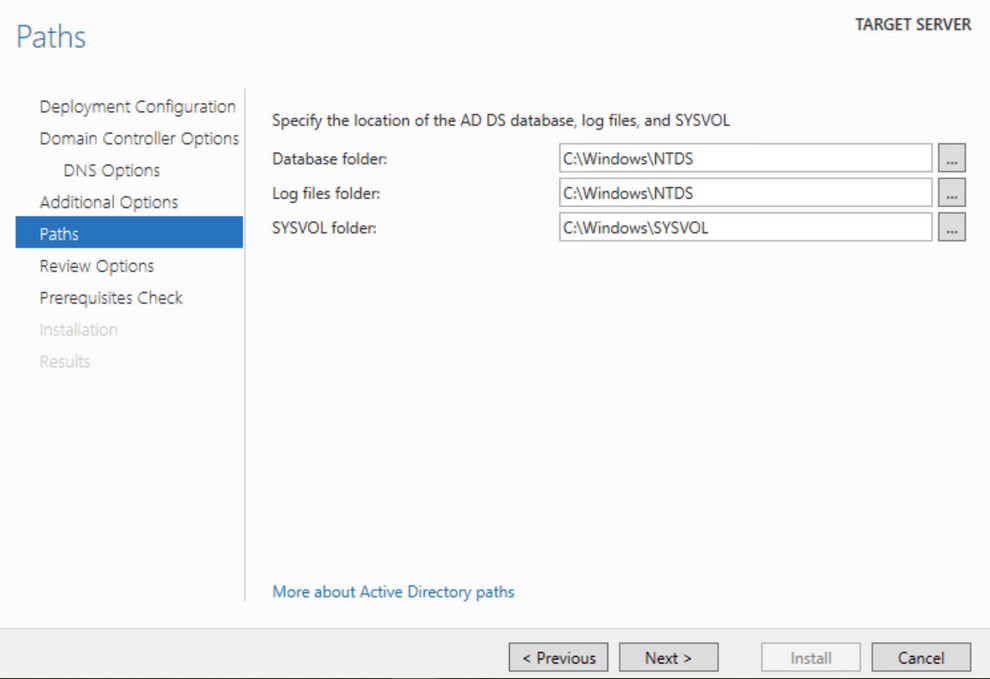Viewport: 990px width, 679px height.
Task: Edit the Log files folder path field
Action: (746, 193)
